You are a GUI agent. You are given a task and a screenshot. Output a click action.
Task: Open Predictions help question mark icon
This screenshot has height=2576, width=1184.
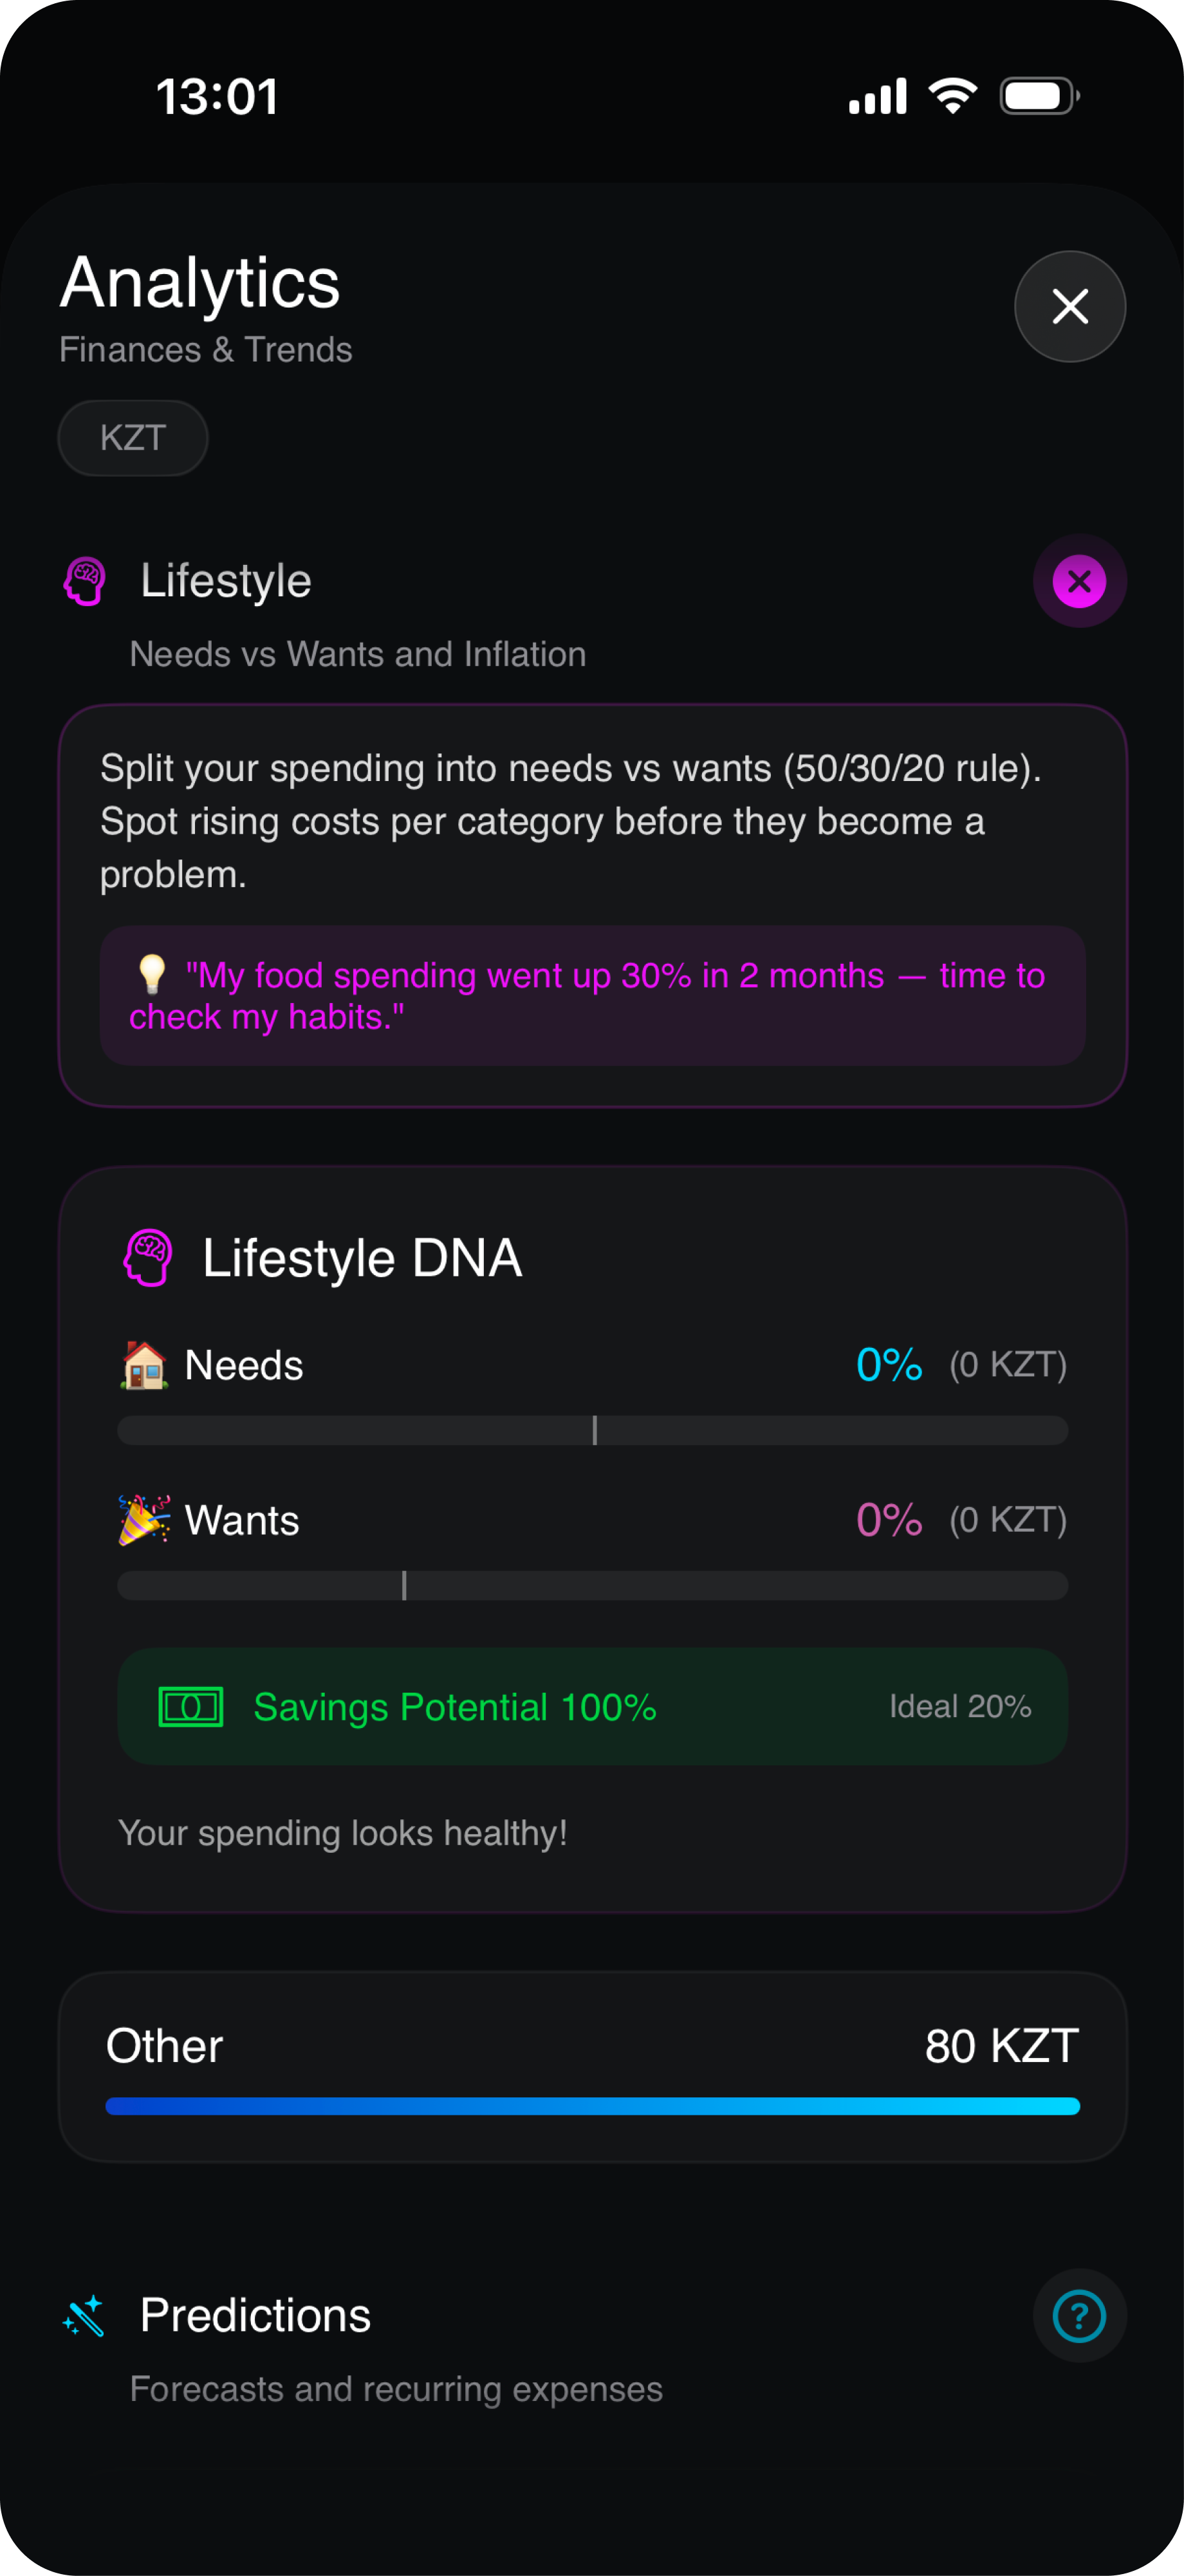1079,2316
